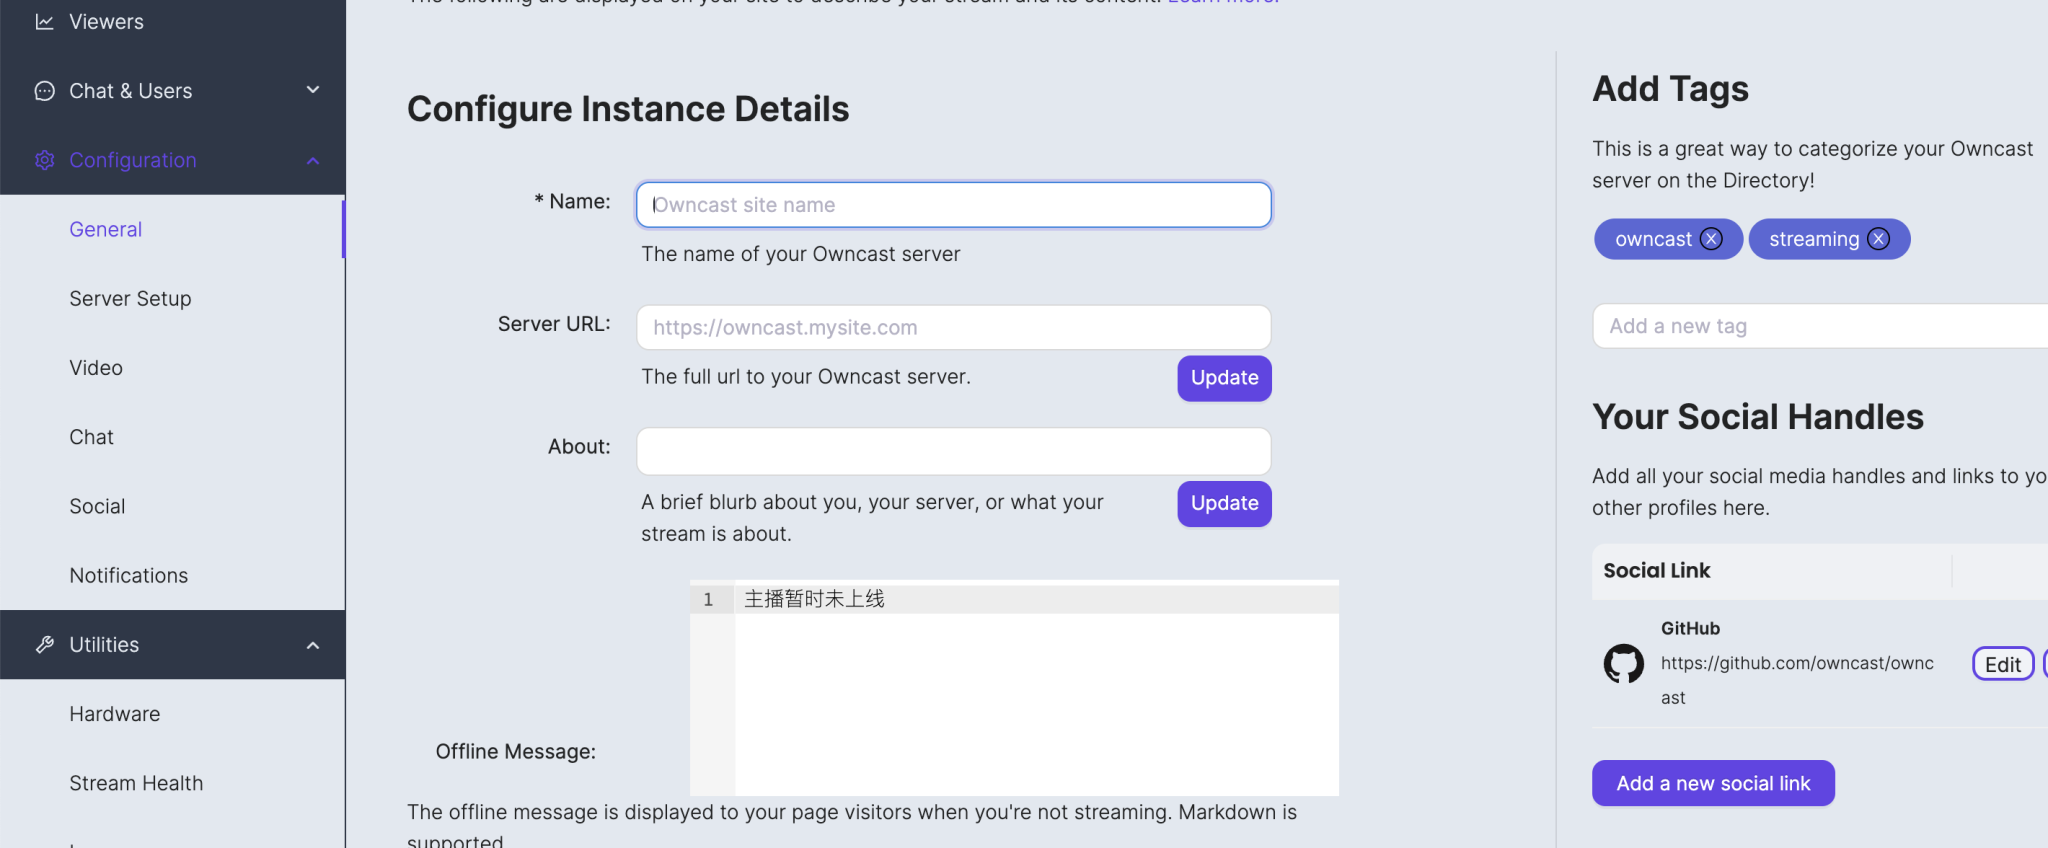Click the Chat & Users bubble icon

click(44, 91)
